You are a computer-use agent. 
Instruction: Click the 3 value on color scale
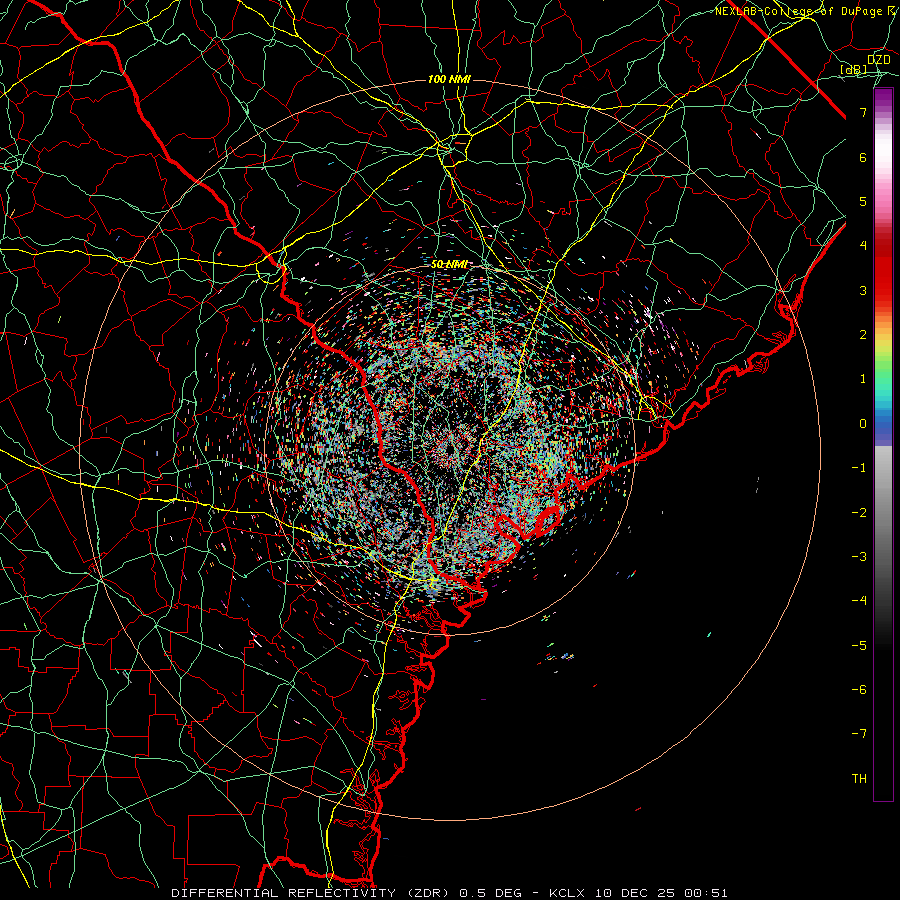[x=863, y=290]
